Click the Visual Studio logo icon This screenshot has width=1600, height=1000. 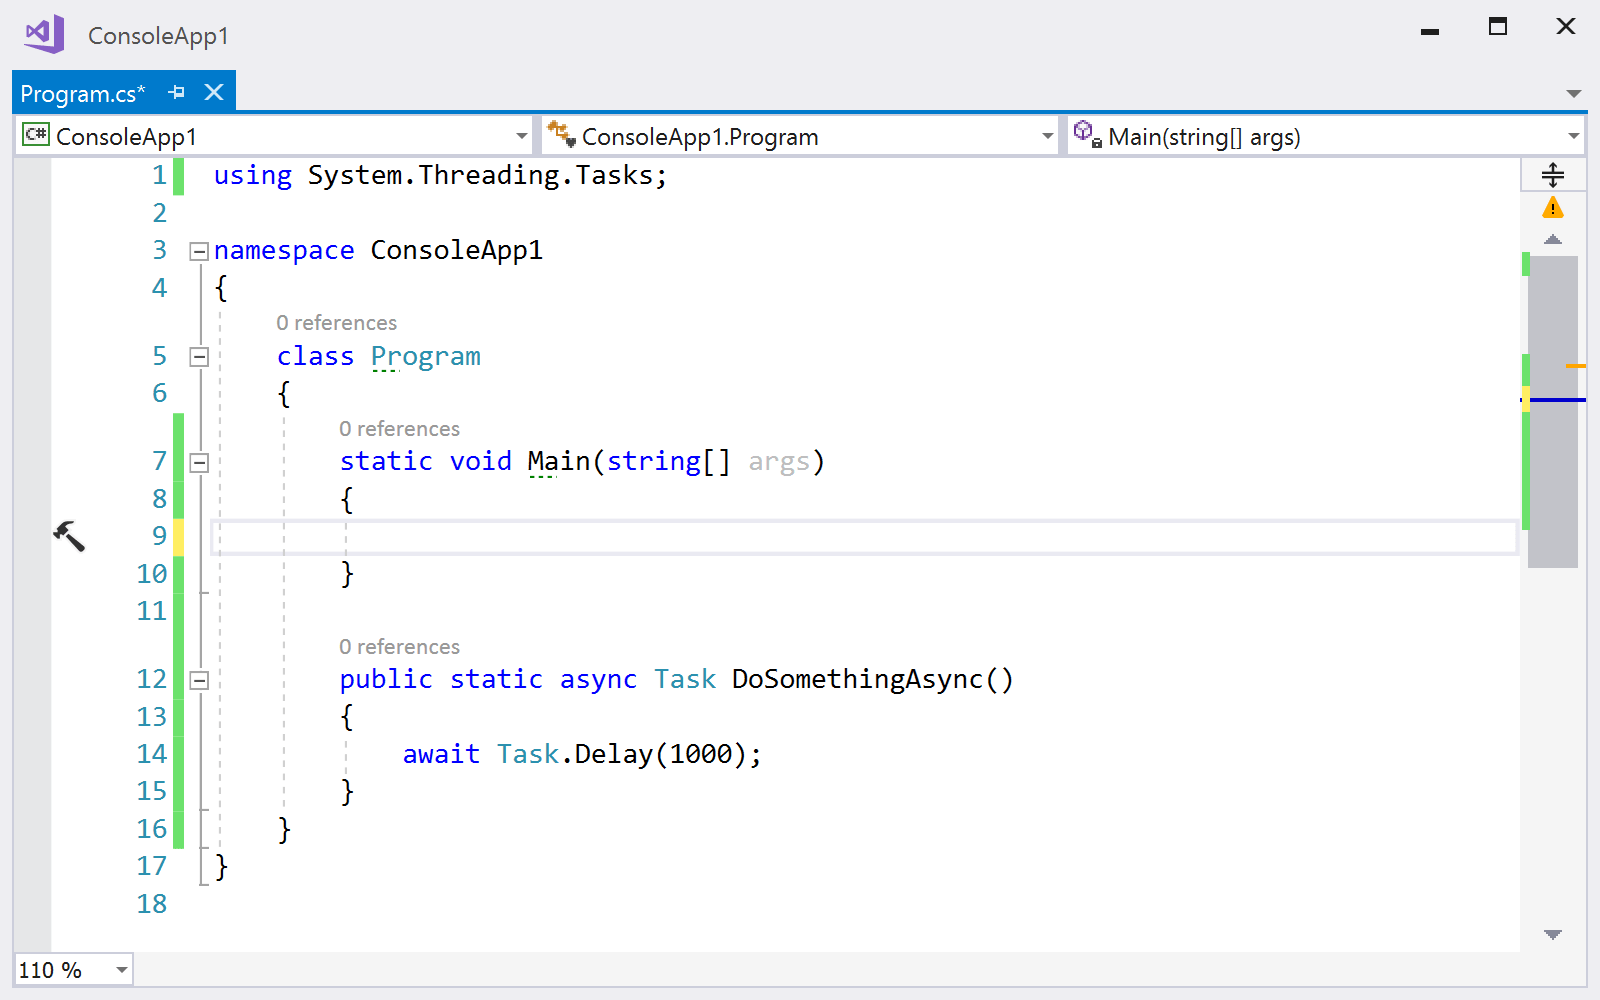pyautogui.click(x=42, y=32)
